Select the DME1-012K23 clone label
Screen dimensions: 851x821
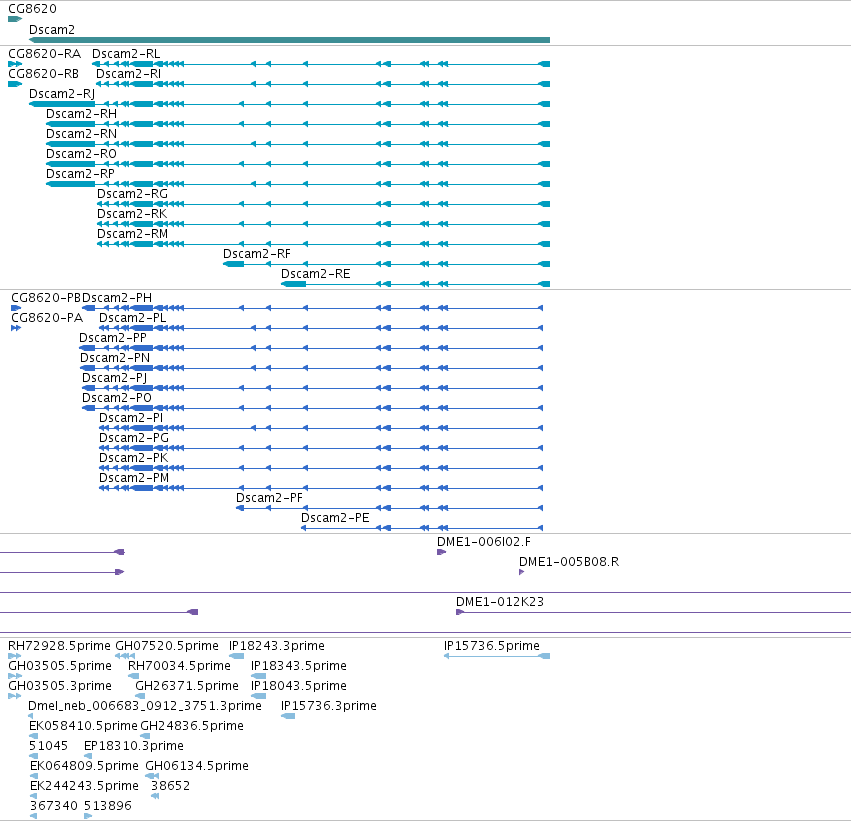pos(500,602)
